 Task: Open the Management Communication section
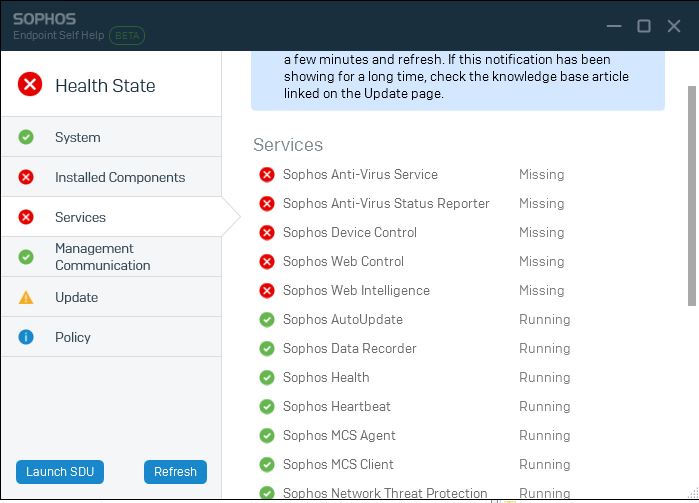pos(111,257)
